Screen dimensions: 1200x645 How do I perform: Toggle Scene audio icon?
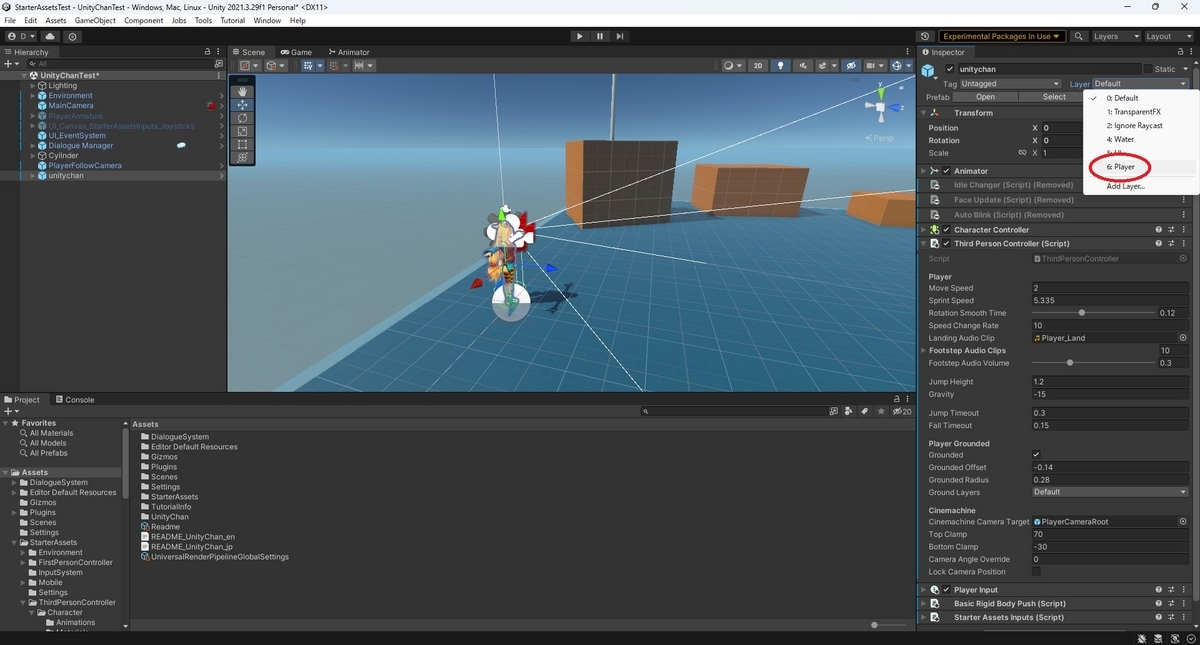[803, 66]
